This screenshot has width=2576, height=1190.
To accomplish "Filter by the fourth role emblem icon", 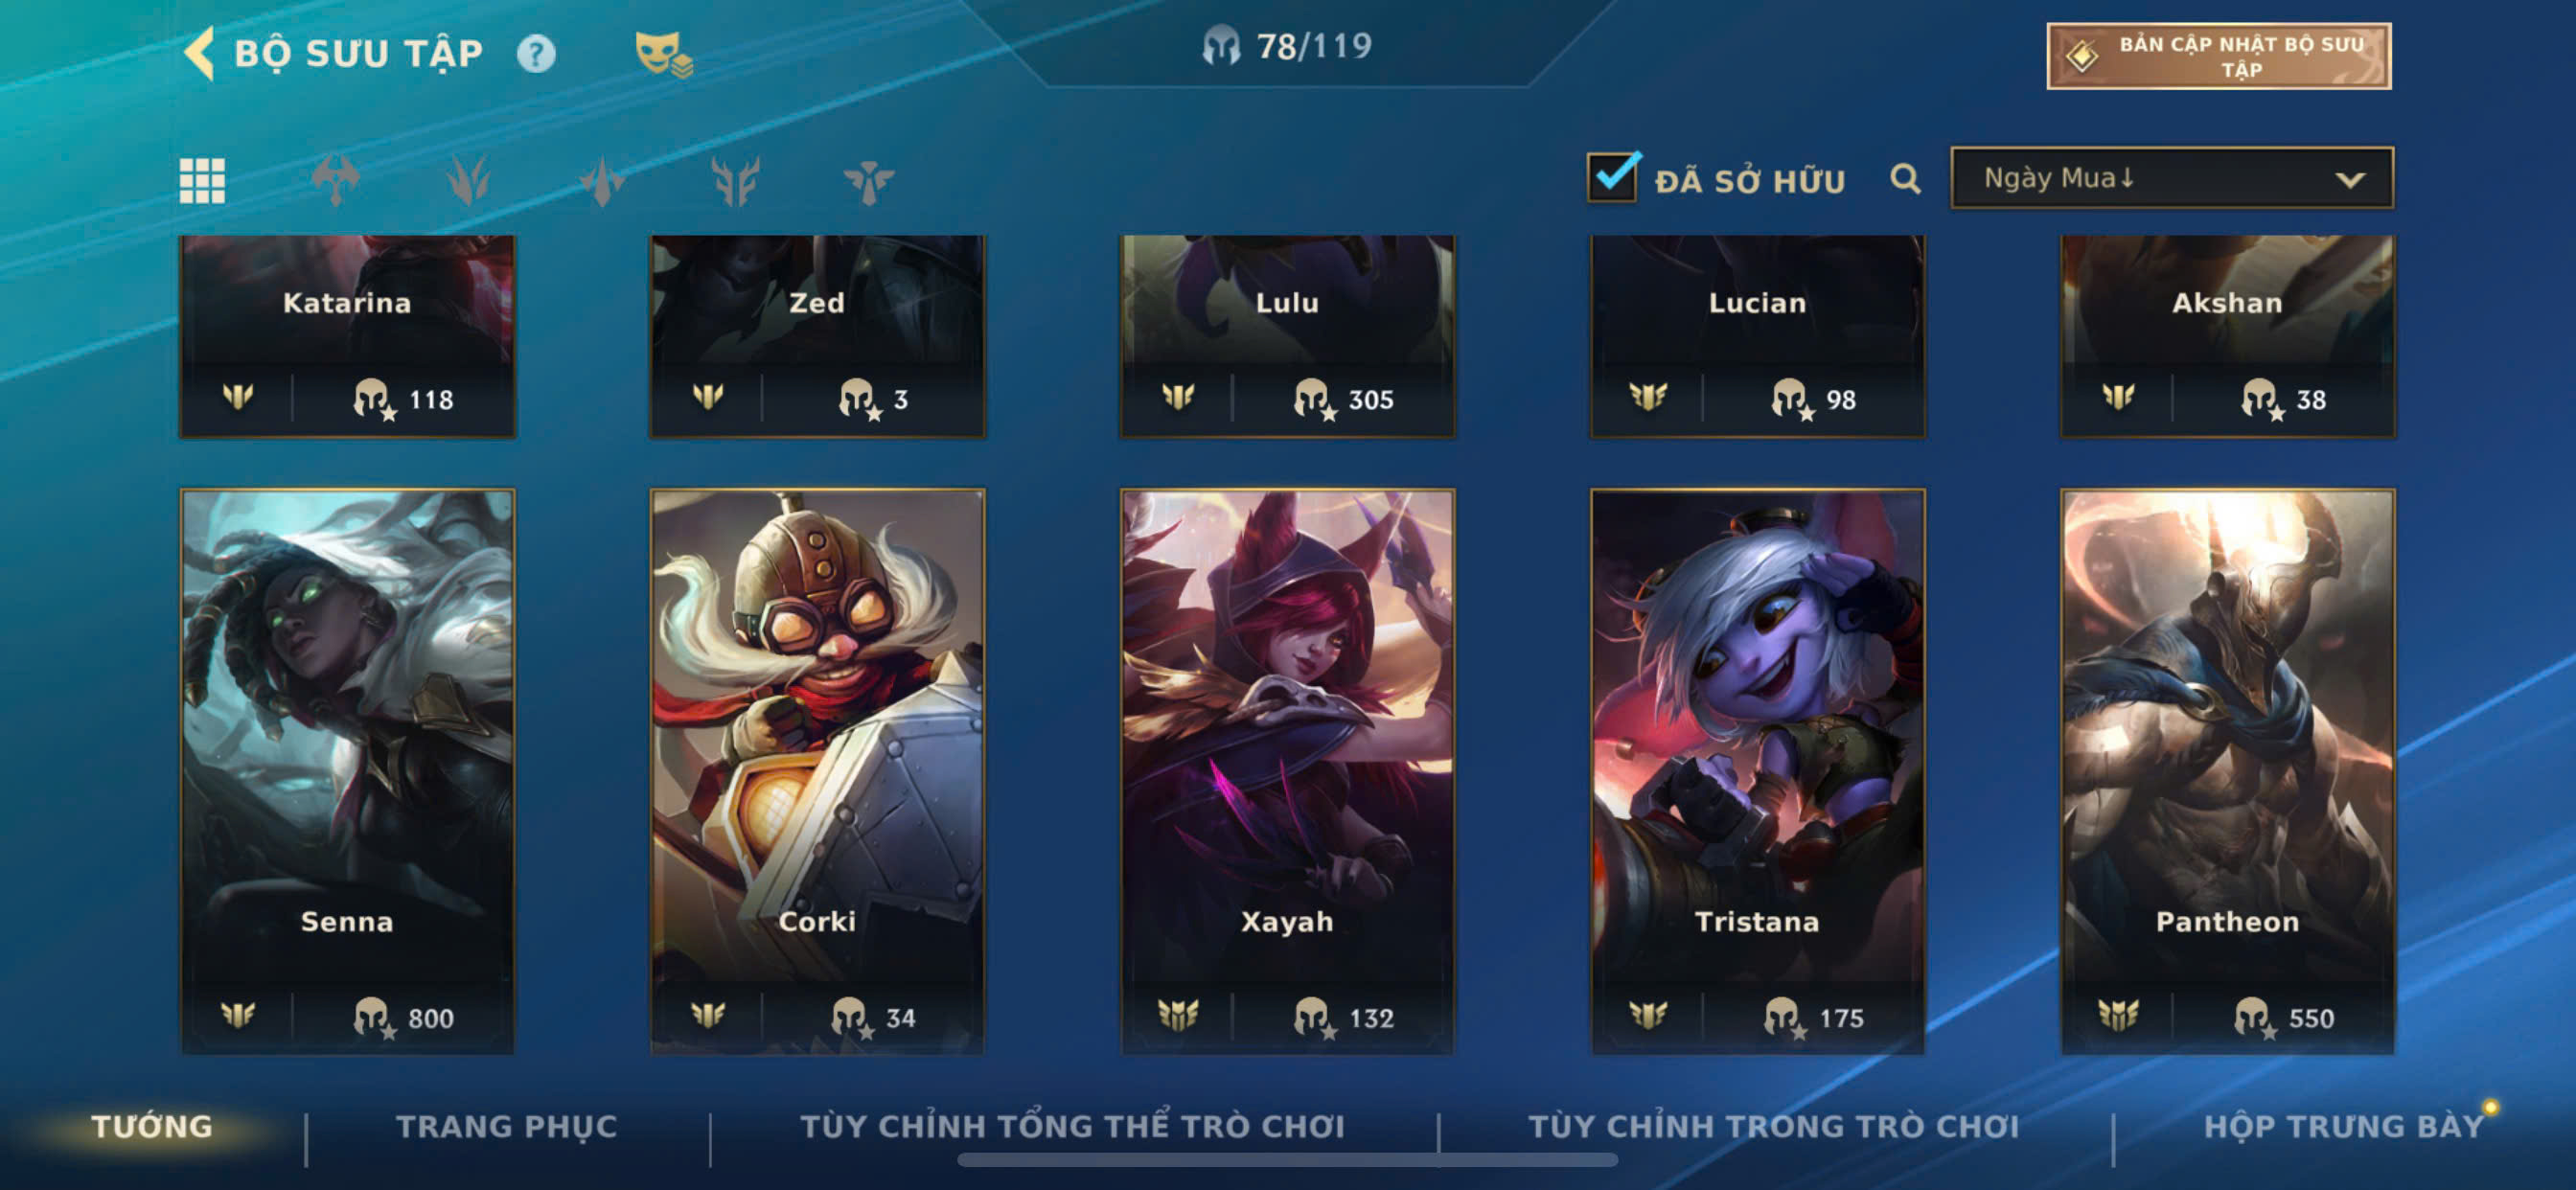I will coord(736,181).
